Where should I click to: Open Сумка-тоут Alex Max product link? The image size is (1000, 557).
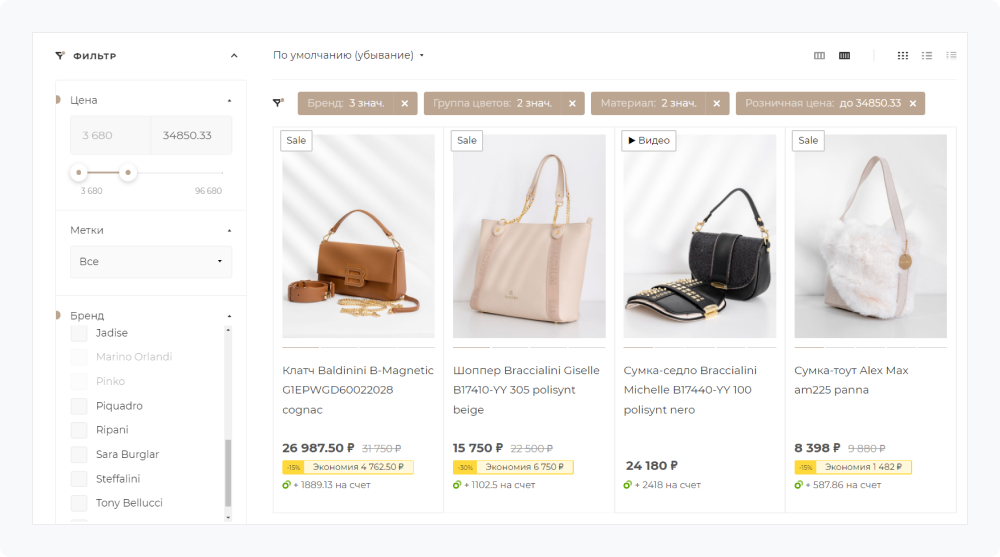[851, 380]
